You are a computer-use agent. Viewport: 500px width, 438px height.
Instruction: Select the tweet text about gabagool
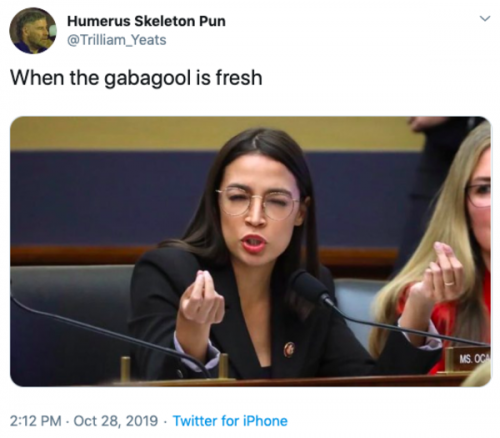pyautogui.click(x=136, y=78)
